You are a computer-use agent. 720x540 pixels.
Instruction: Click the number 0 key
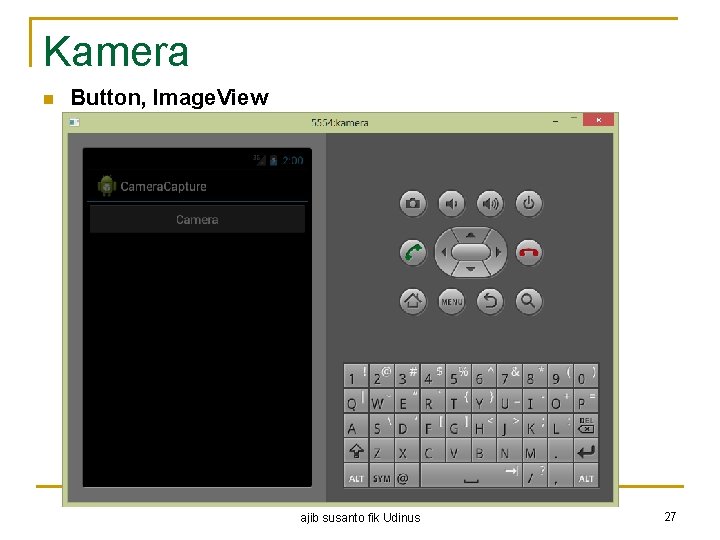click(x=586, y=376)
